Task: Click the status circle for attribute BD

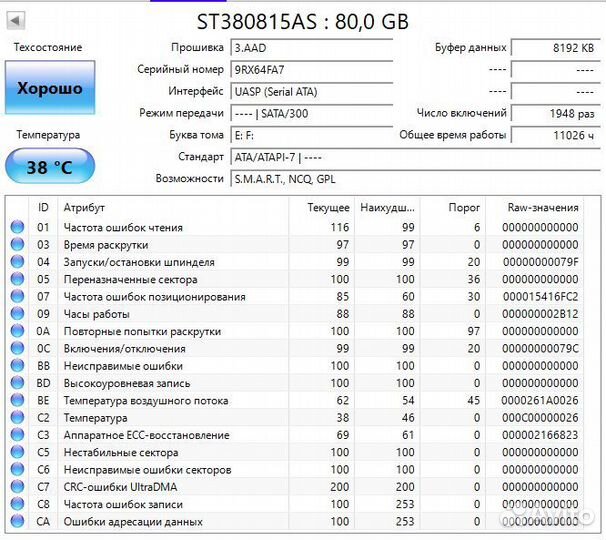Action: [x=17, y=383]
